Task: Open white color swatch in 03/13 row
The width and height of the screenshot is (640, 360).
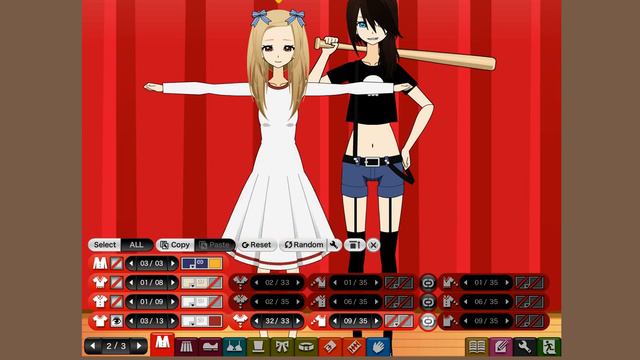Action: coord(188,321)
